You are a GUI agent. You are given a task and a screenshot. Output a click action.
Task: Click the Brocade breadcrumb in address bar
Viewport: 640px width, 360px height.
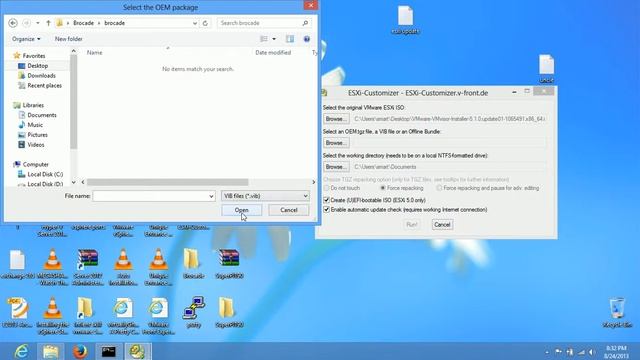83,23
